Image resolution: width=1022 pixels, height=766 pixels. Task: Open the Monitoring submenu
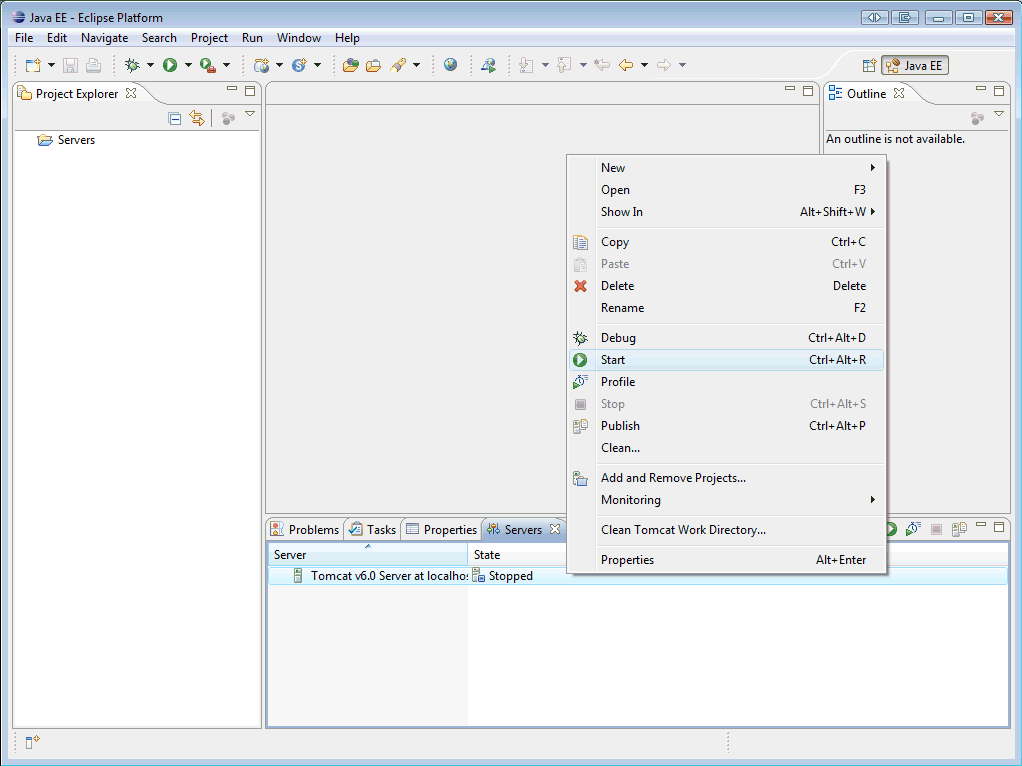coord(727,500)
